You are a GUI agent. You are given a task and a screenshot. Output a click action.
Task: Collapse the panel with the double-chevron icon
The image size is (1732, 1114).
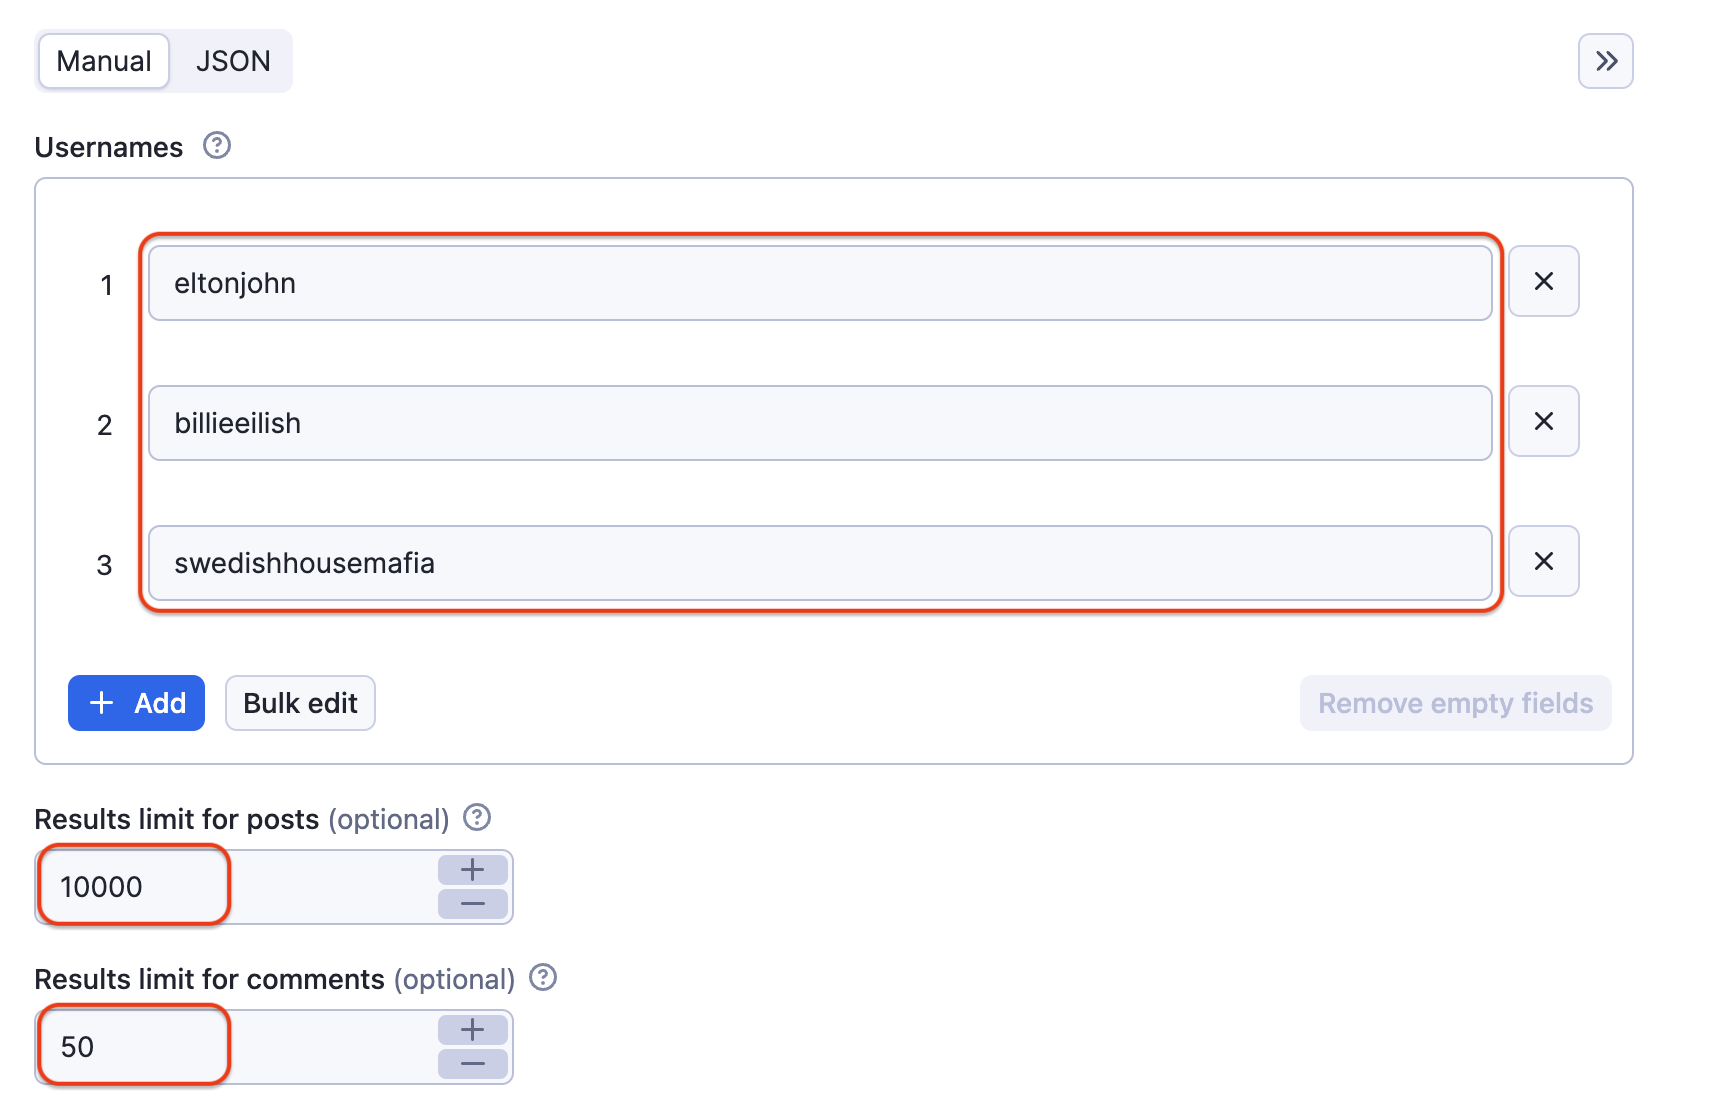point(1605,61)
